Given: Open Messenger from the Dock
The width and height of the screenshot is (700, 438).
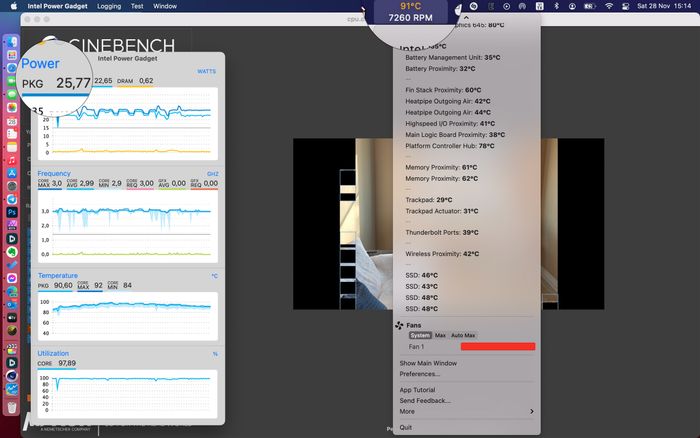Looking at the screenshot, I should click(12, 278).
